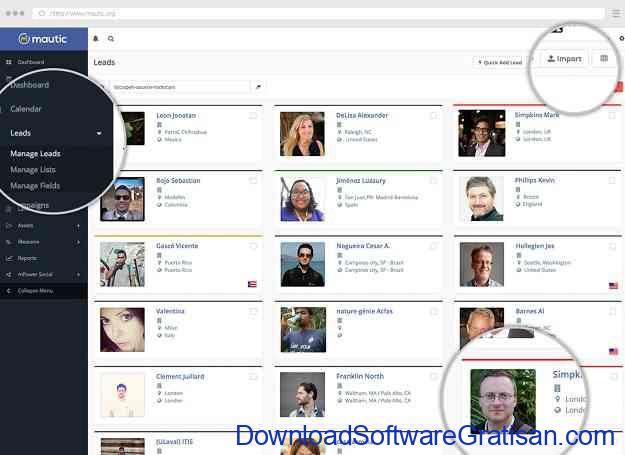Open the Hollegien Jos lead name link
The image size is (625, 455).
click(x=535, y=246)
